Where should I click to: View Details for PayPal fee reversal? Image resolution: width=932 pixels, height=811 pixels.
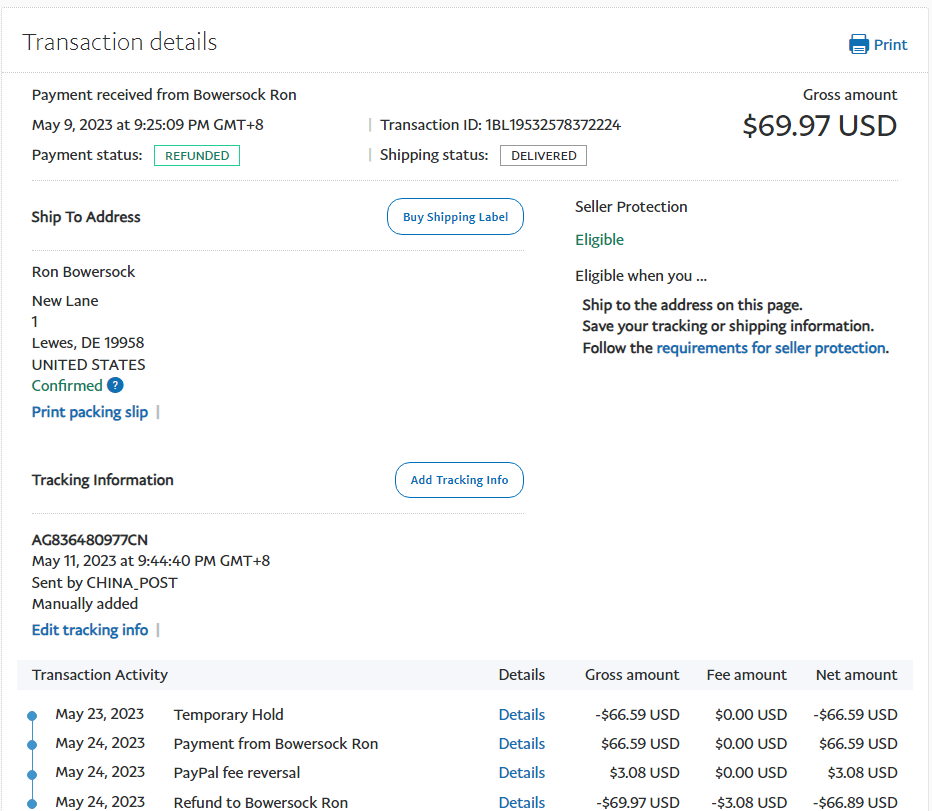pos(521,773)
